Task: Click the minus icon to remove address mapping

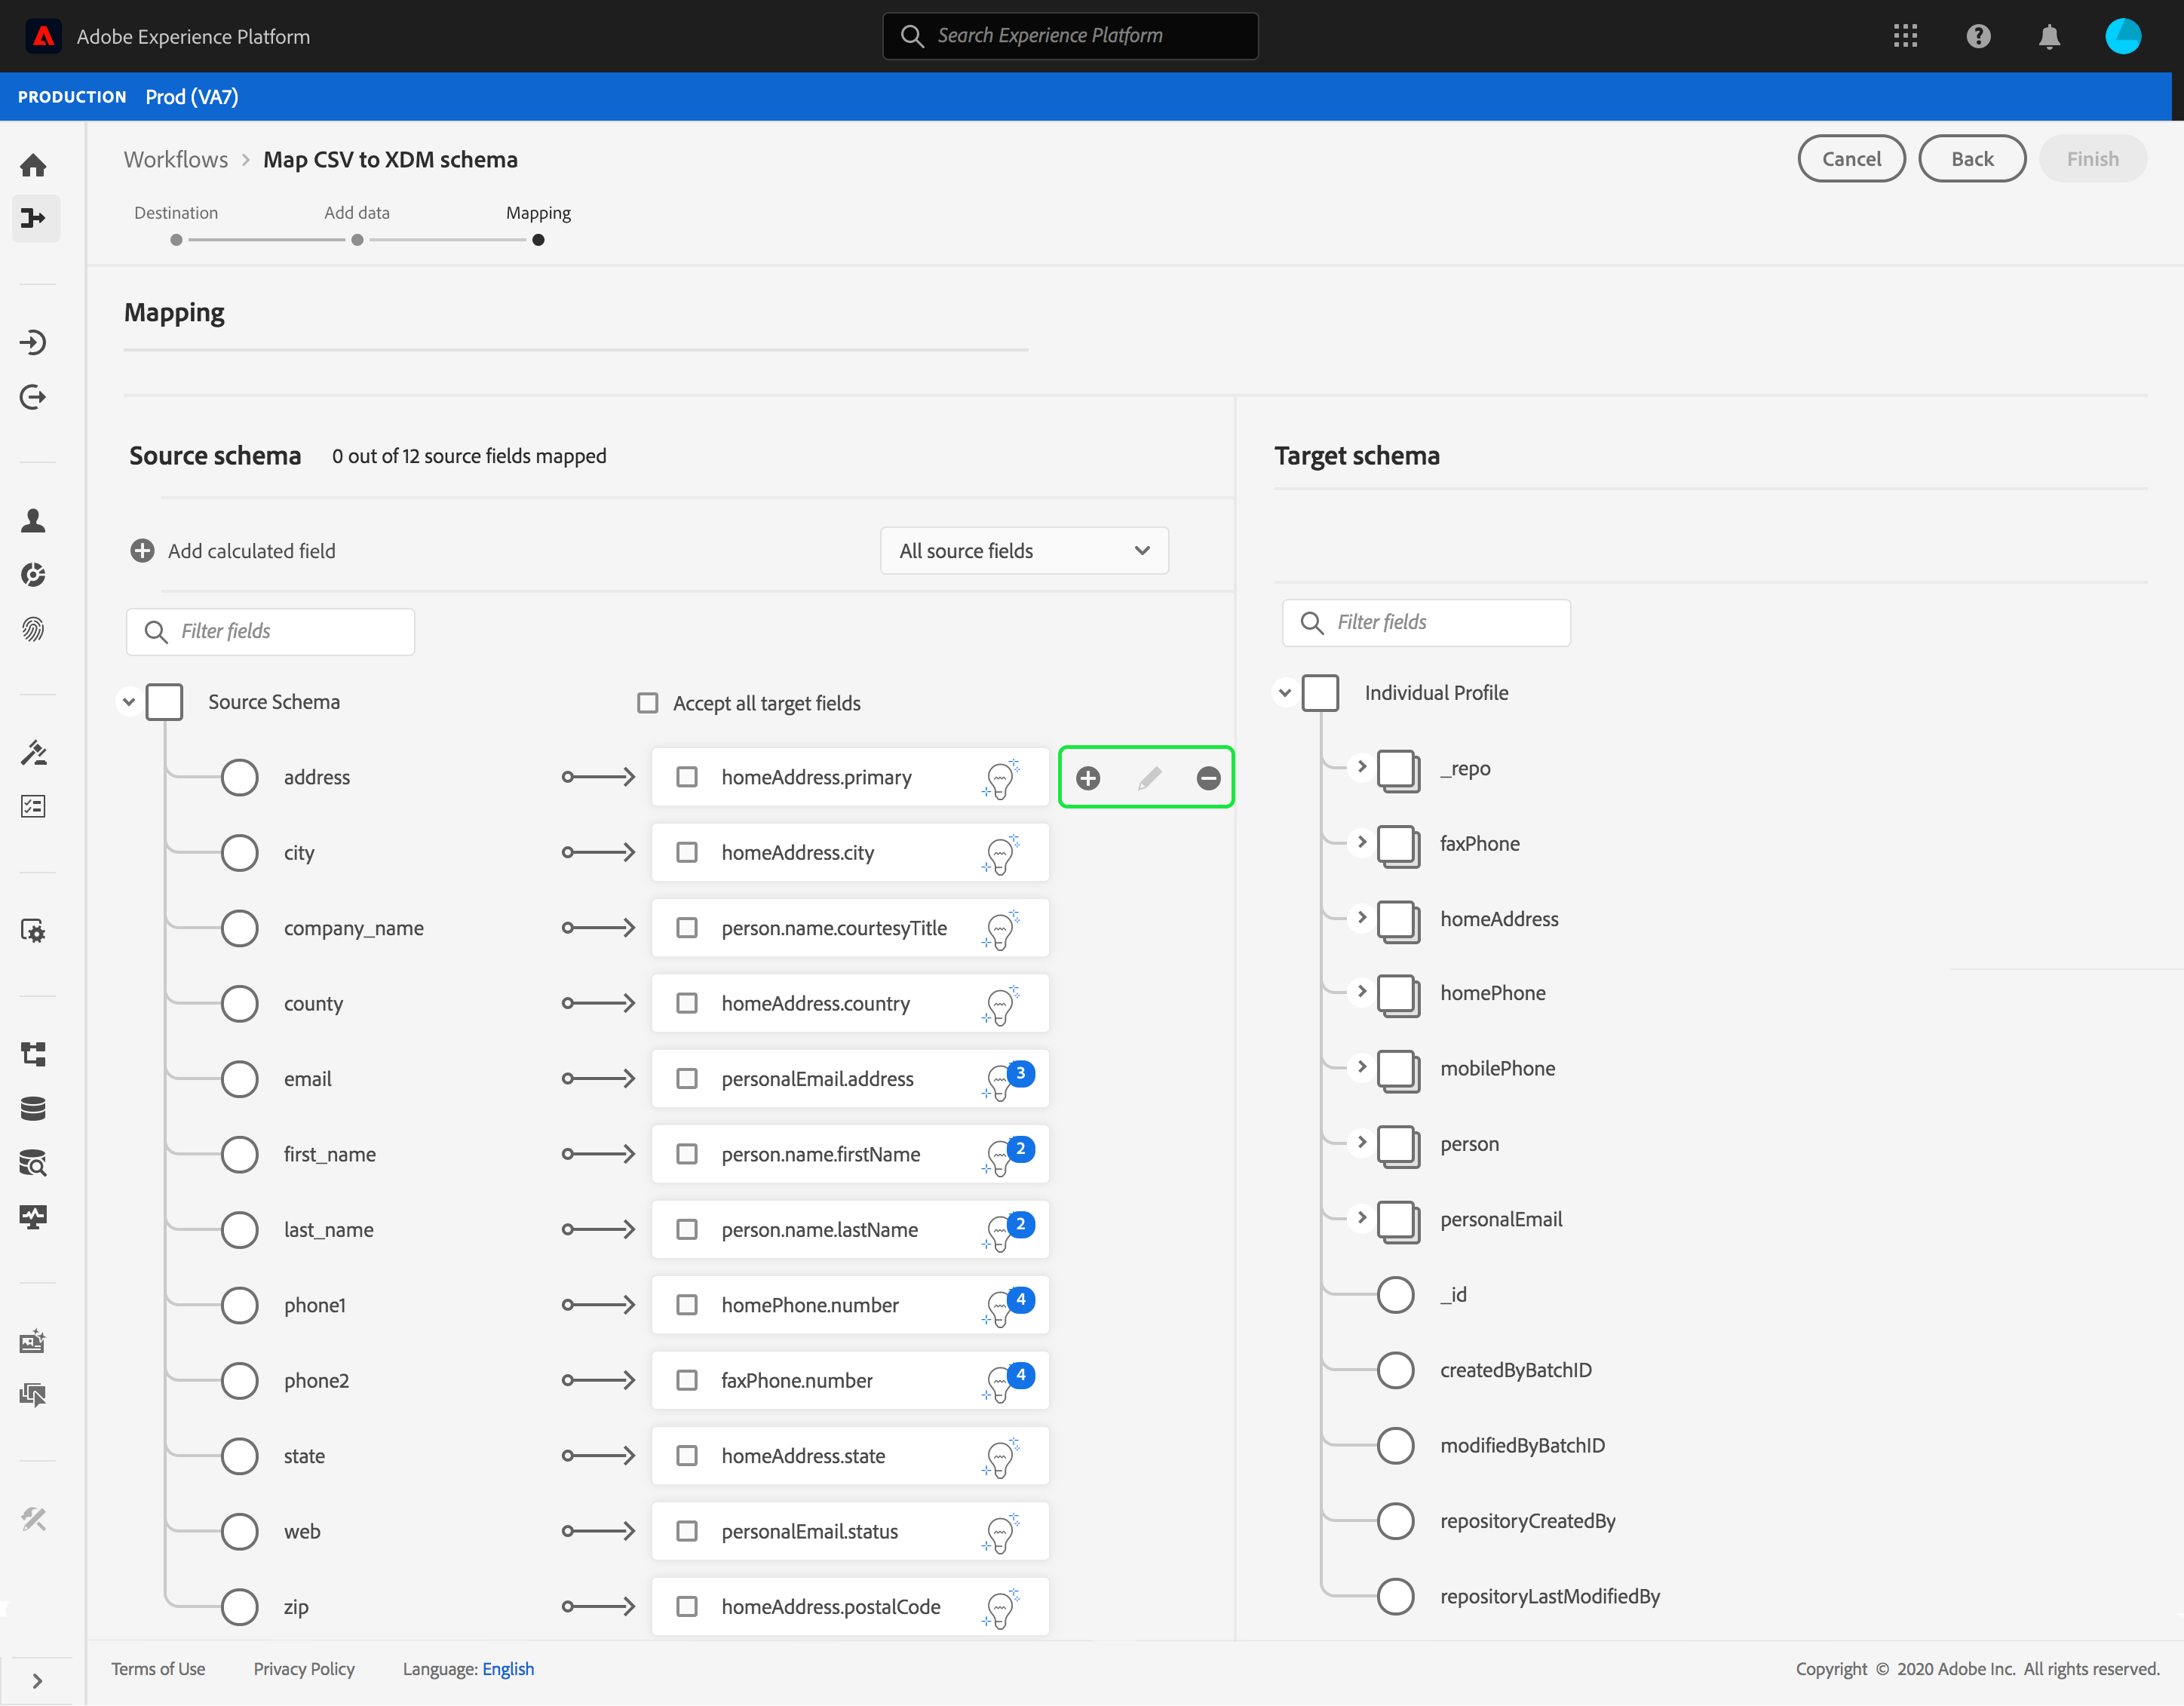Action: coord(1208,778)
